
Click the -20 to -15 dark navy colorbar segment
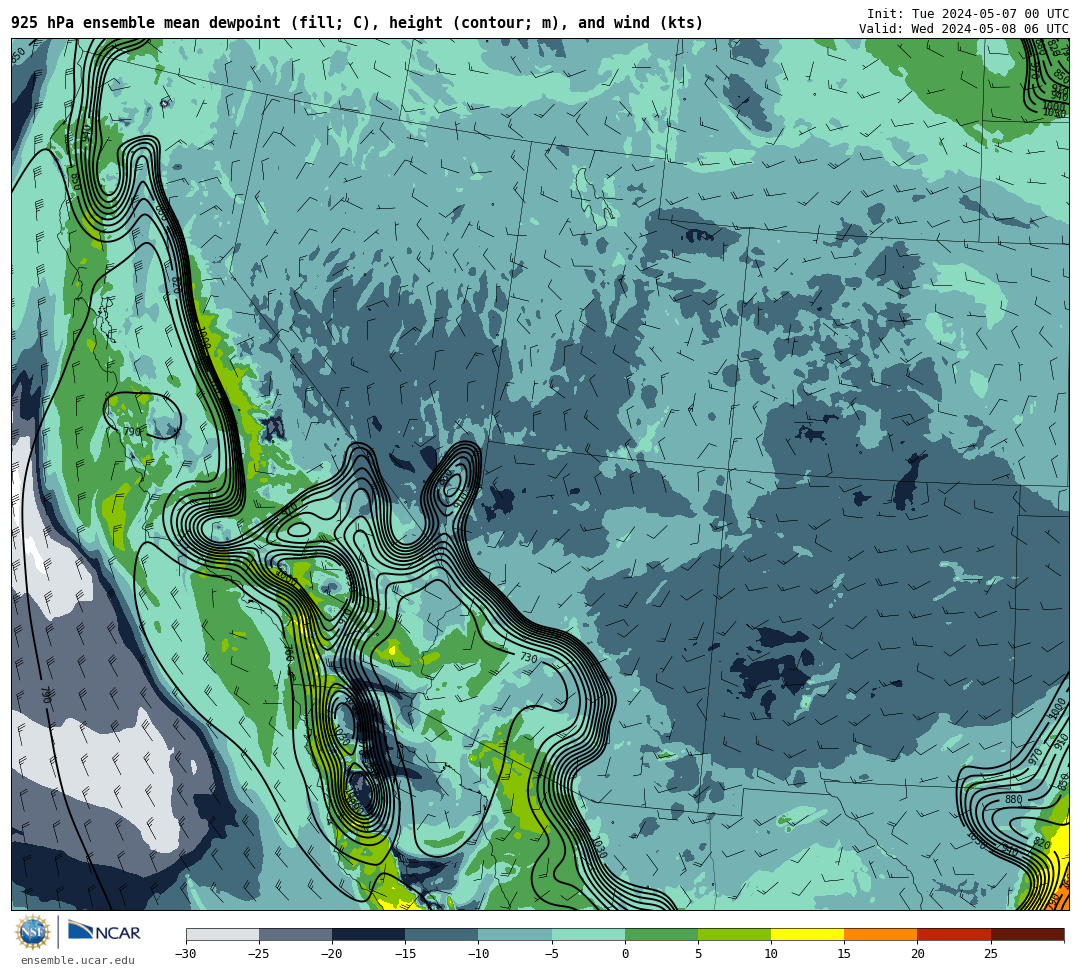[368, 934]
